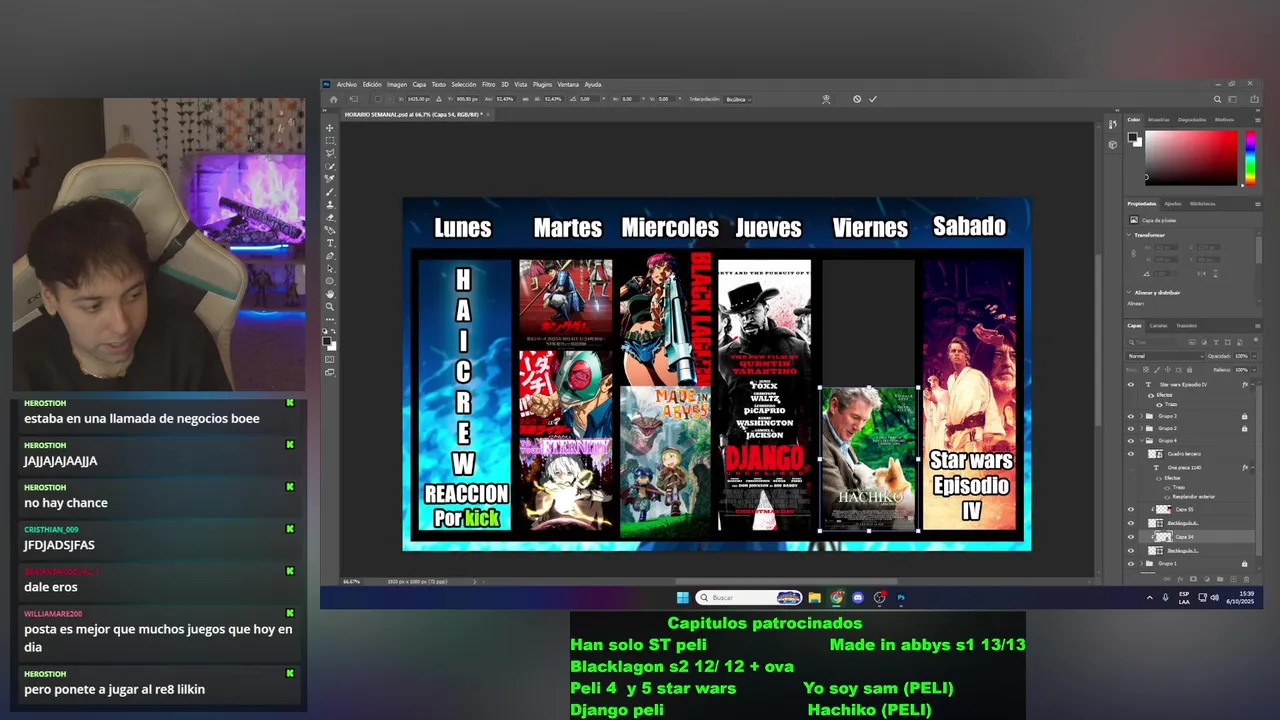Select the Path Selection arrow tool
1280x720 pixels.
[x=330, y=268]
